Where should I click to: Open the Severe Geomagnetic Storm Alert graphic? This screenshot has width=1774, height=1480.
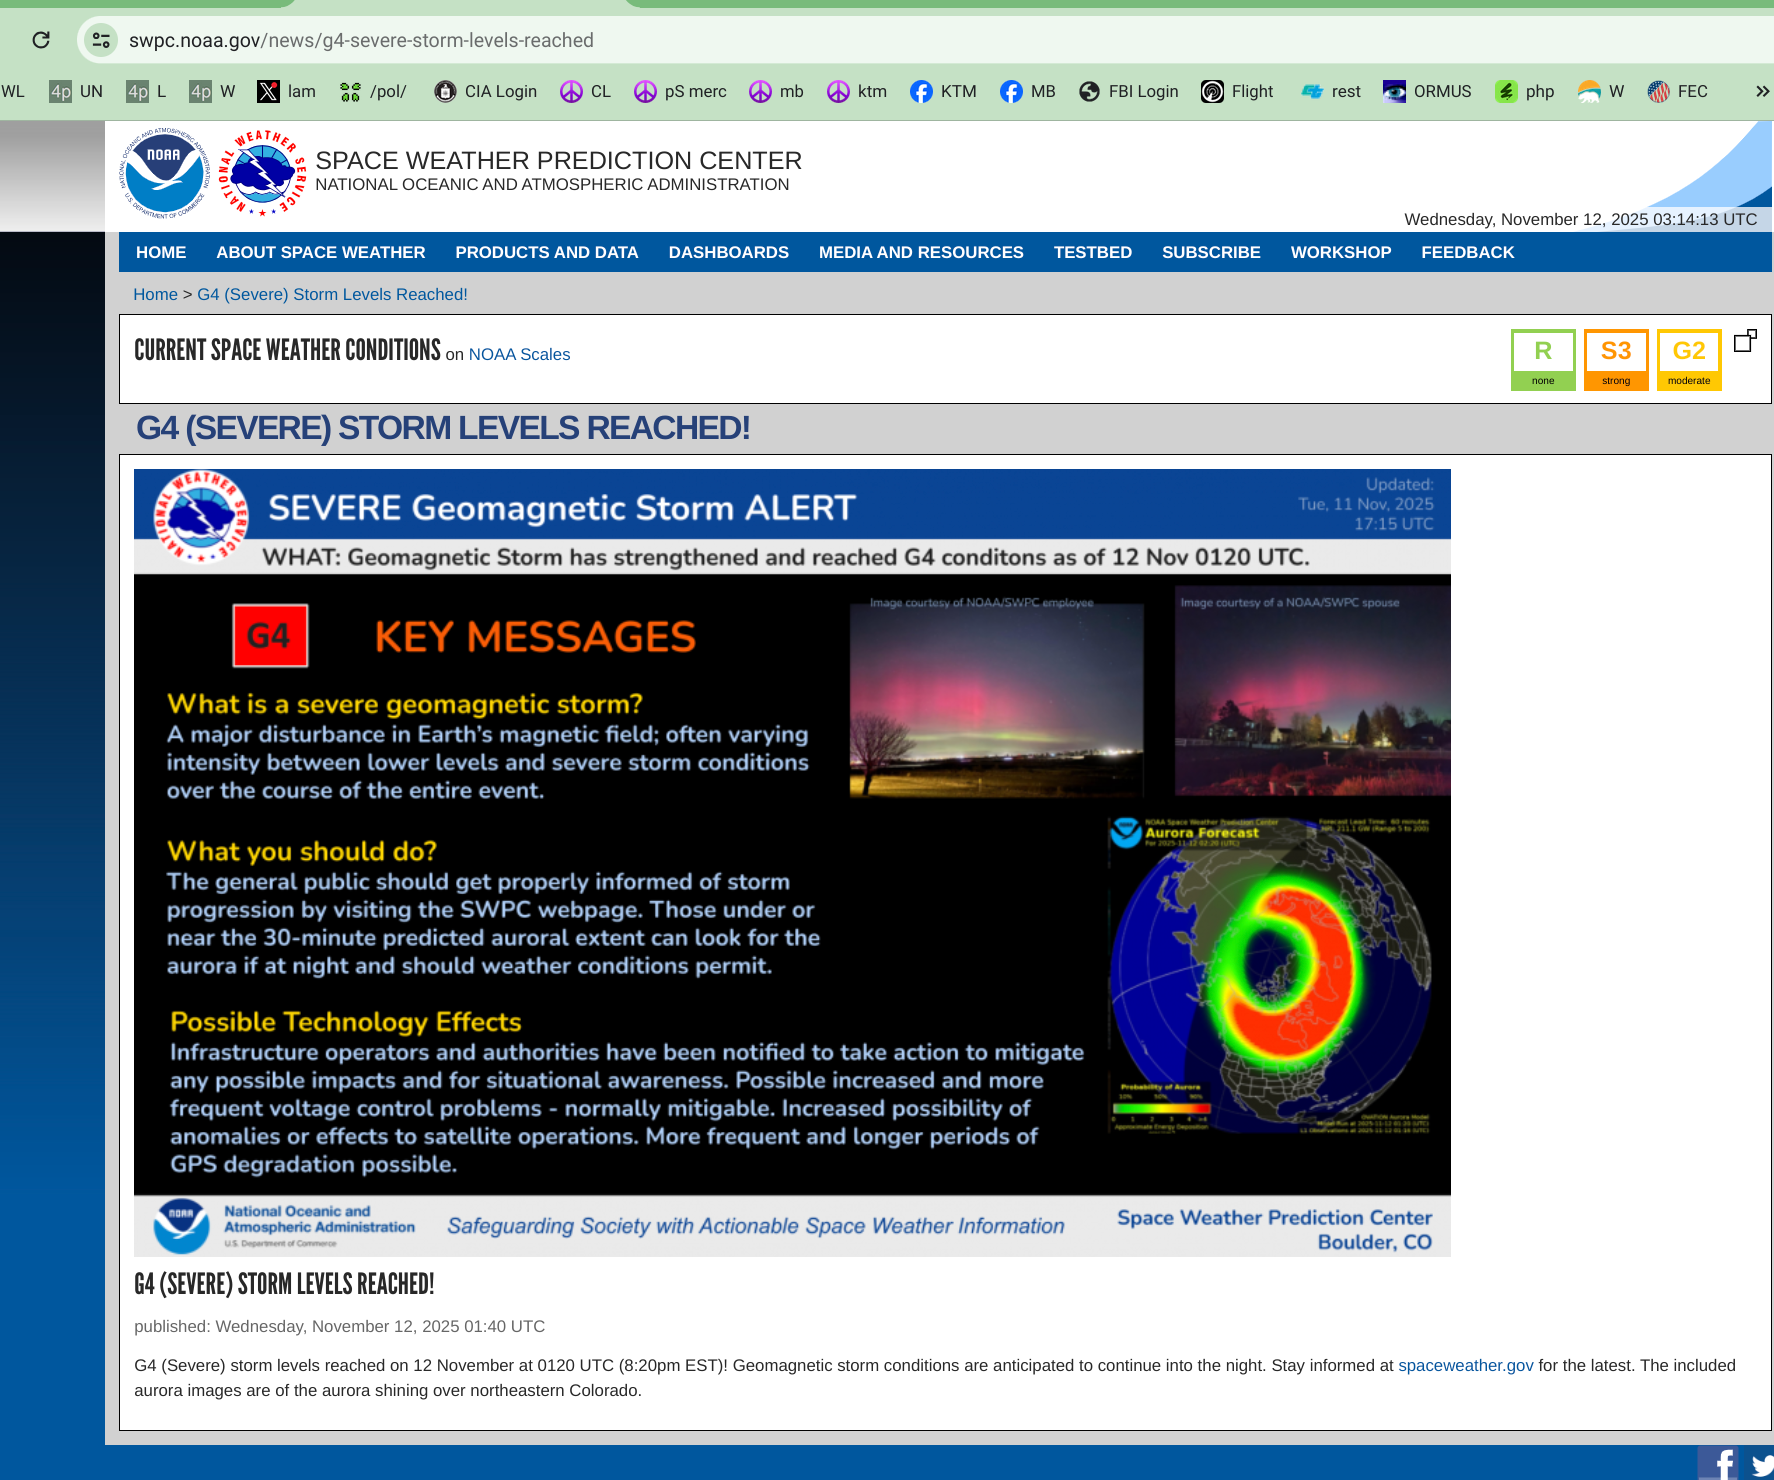coord(792,862)
